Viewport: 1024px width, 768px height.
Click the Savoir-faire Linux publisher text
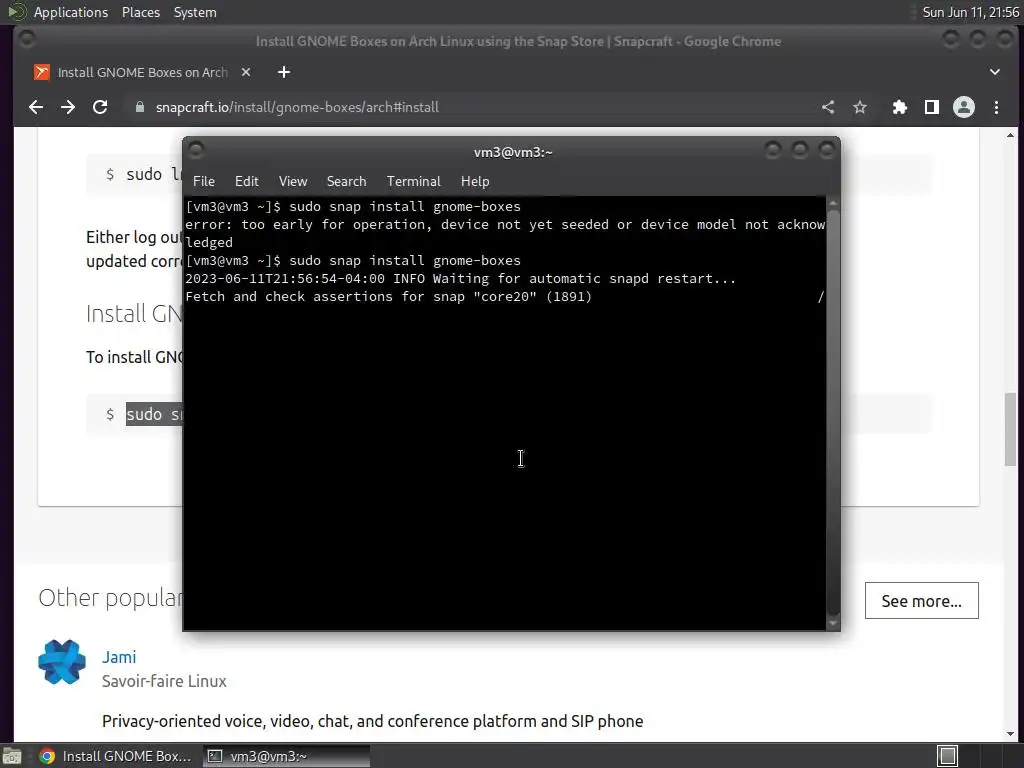(x=164, y=681)
